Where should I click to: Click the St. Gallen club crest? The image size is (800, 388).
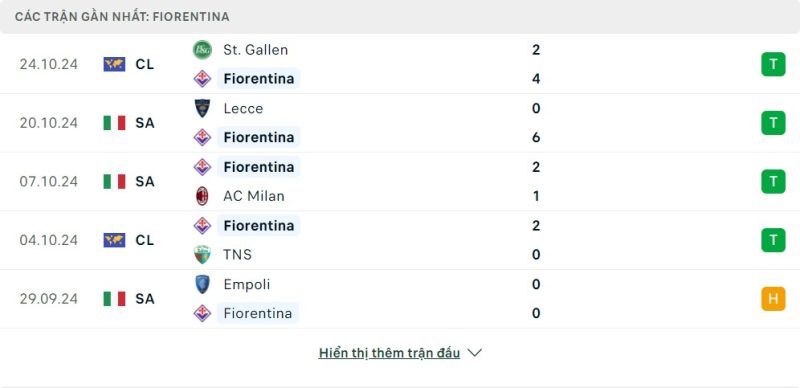pos(202,50)
